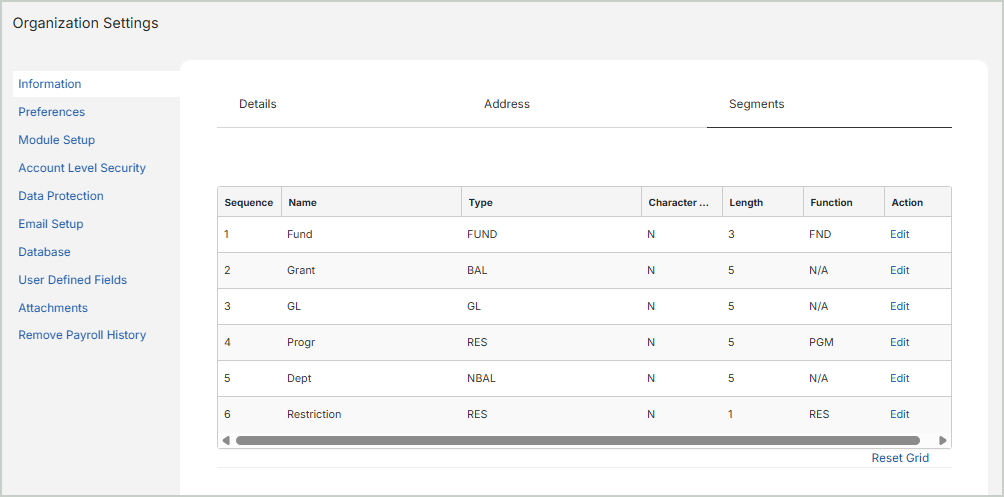Click Edit for the GL segment
Image resolution: width=1004 pixels, height=497 pixels.
[x=899, y=307]
